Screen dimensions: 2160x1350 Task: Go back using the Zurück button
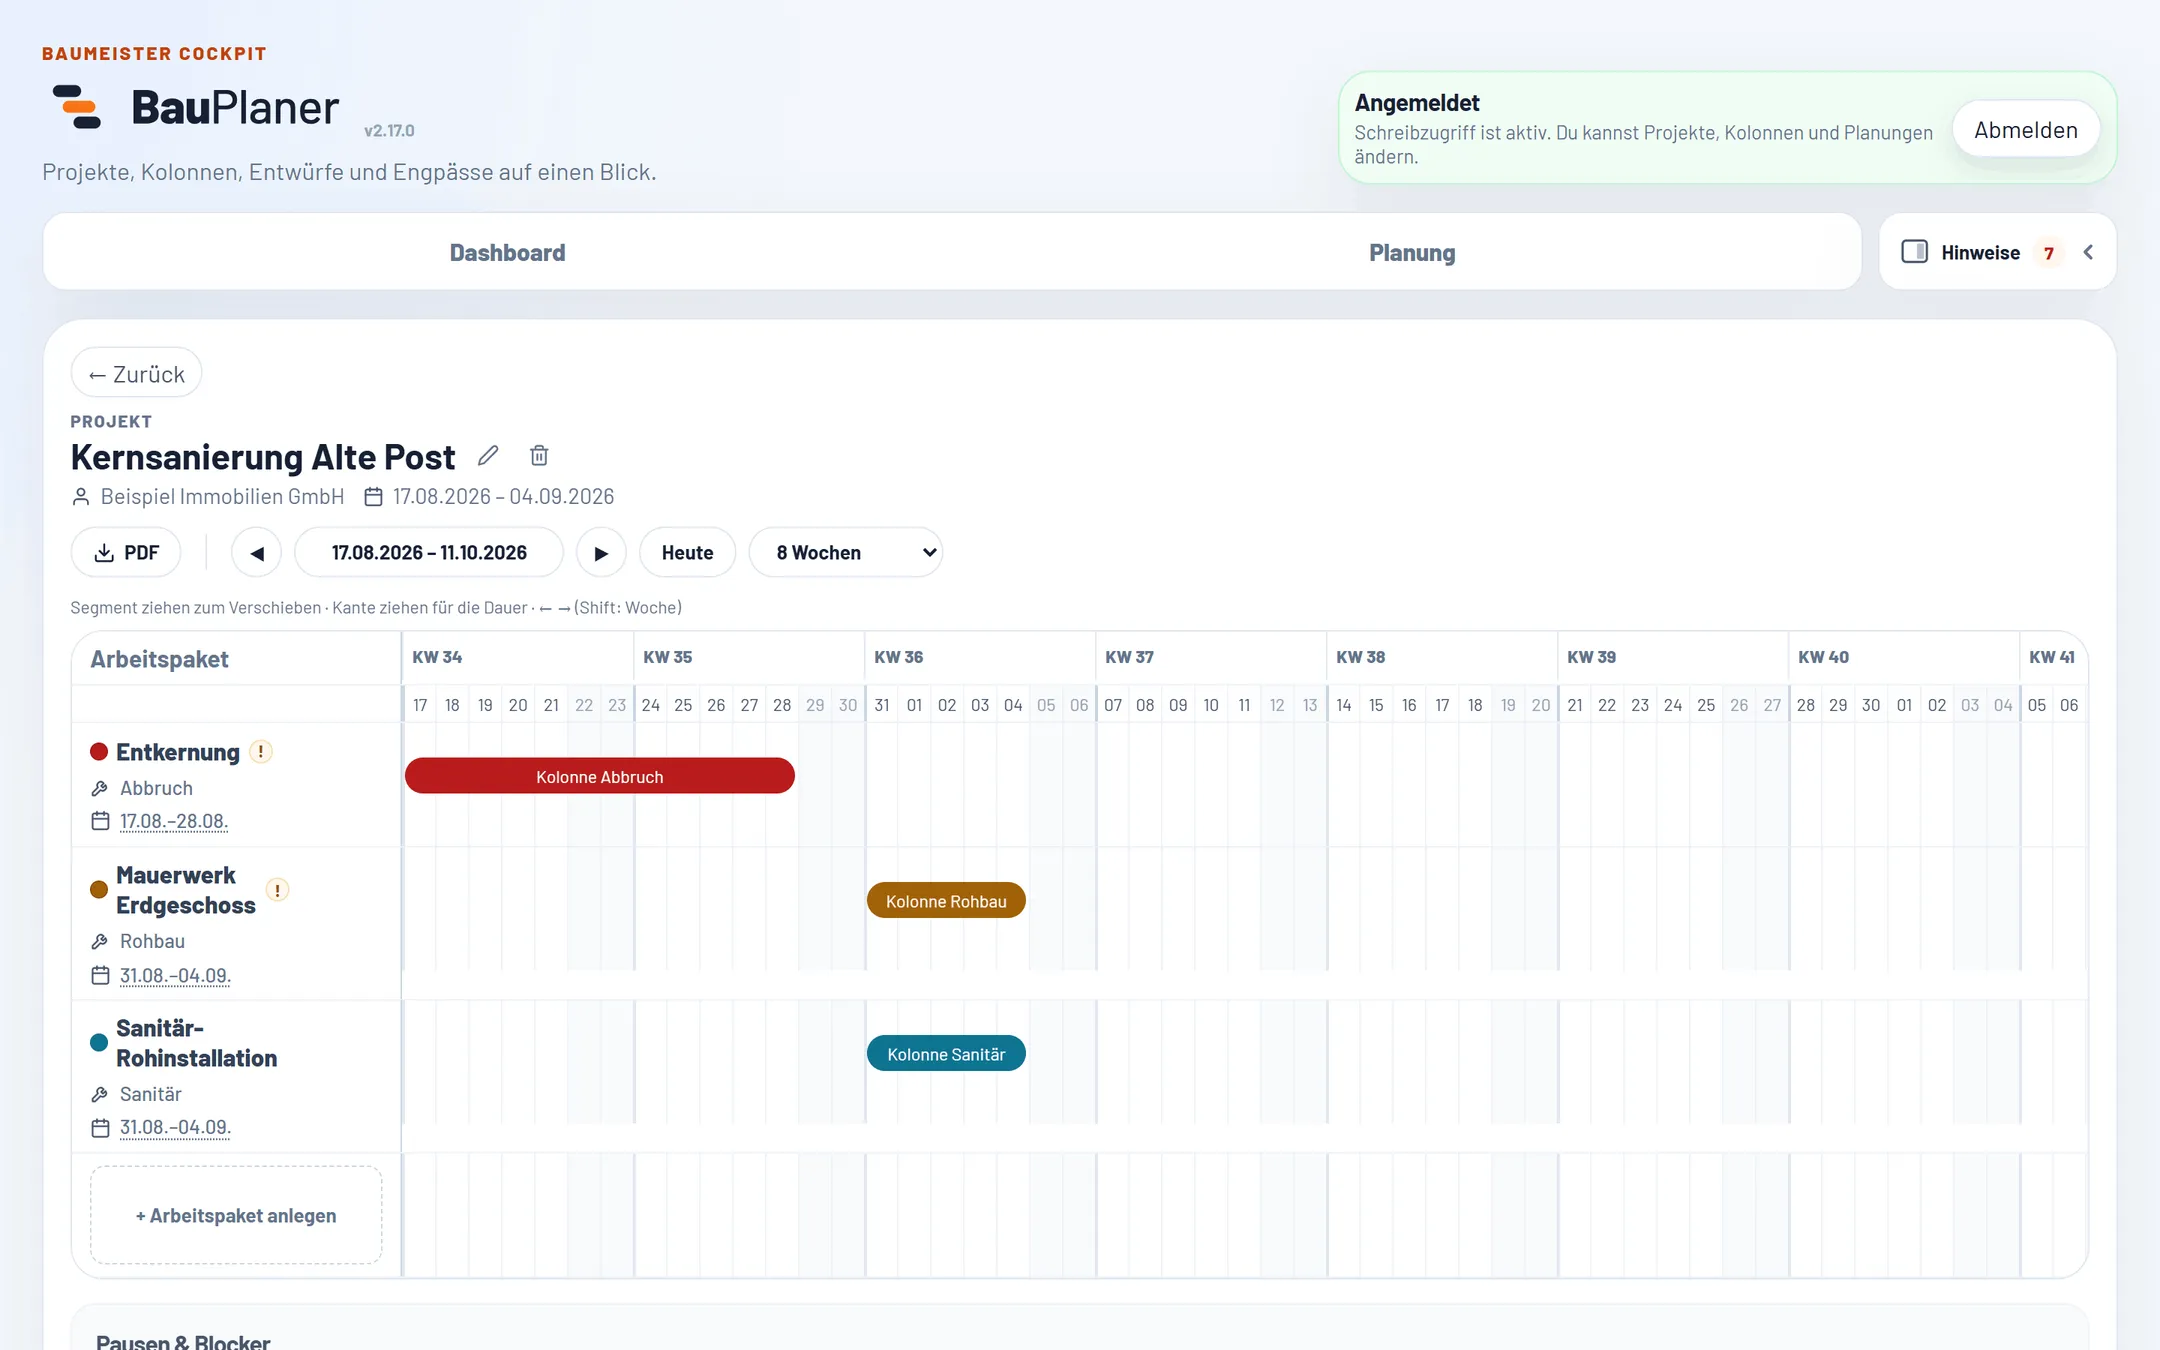136,374
